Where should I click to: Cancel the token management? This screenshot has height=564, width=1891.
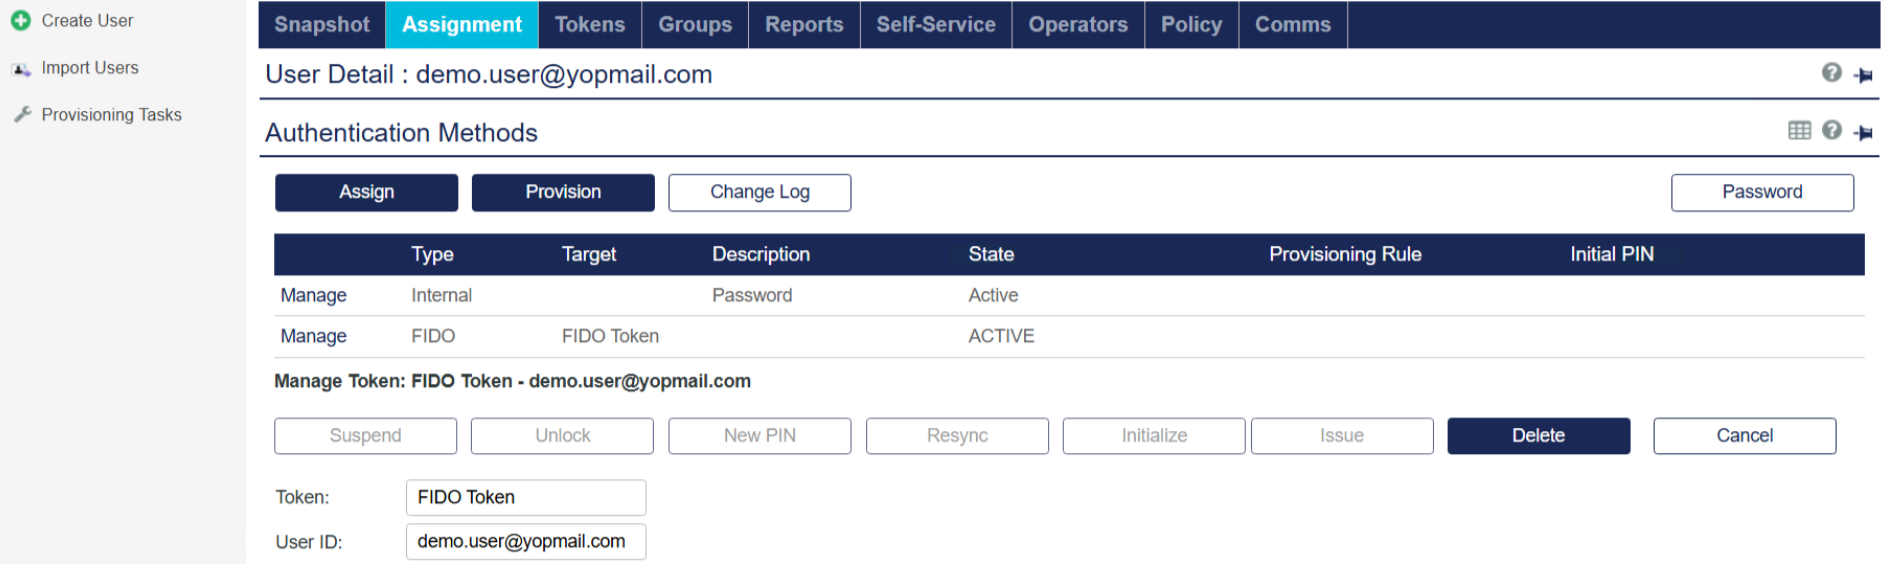coord(1743,436)
